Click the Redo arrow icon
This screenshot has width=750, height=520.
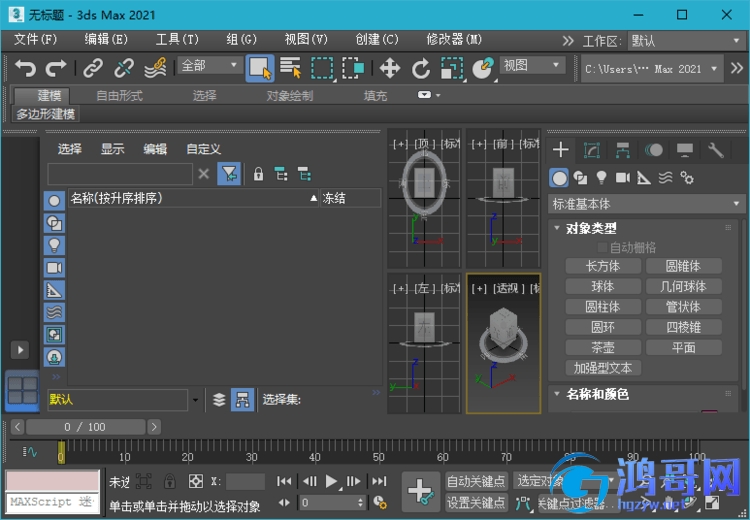point(56,68)
